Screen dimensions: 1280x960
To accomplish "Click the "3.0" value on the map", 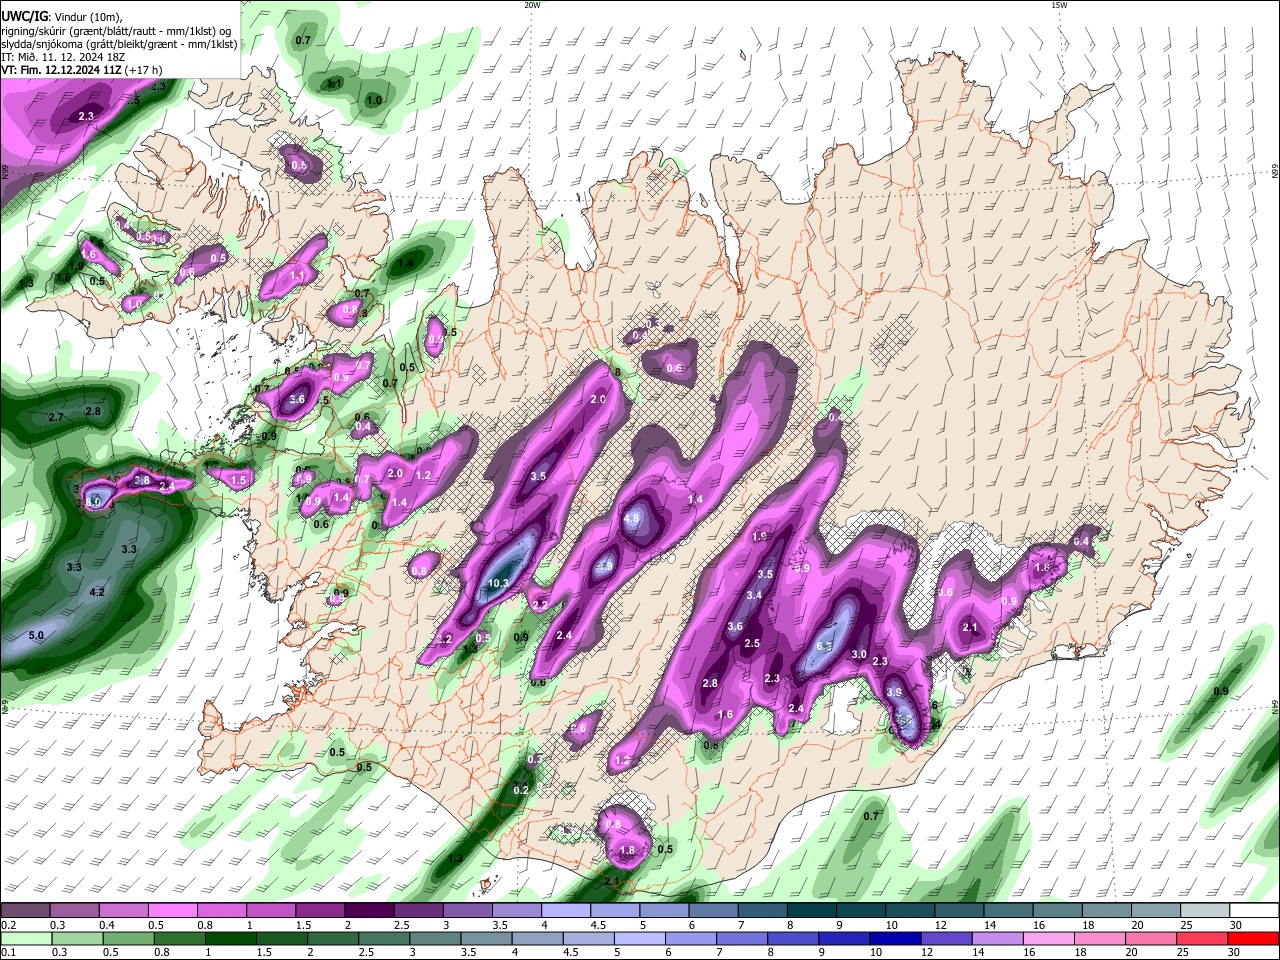I will pyautogui.click(x=858, y=655).
